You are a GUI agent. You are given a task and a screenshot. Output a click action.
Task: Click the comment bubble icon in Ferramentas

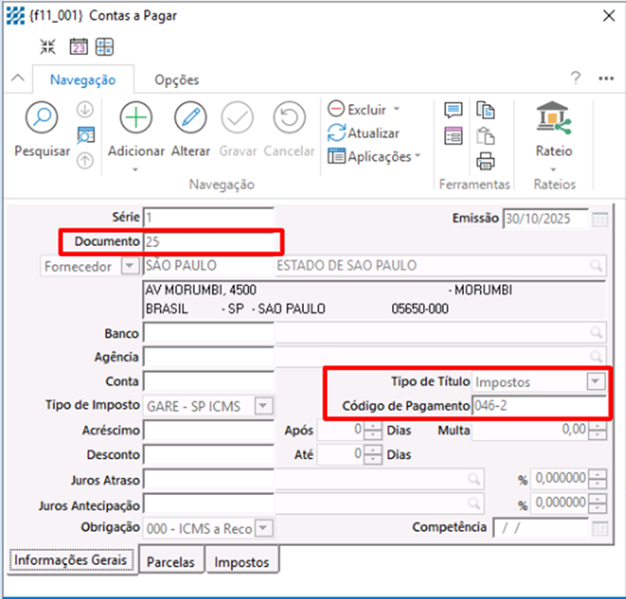453,110
